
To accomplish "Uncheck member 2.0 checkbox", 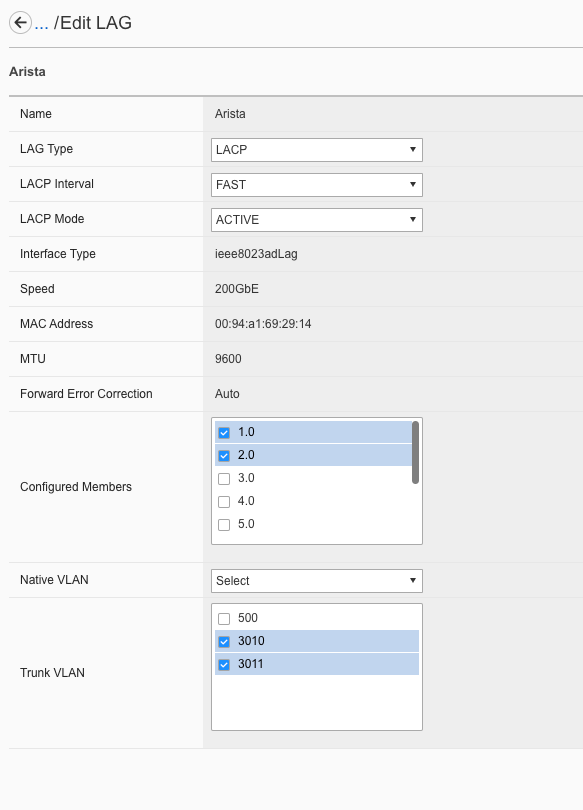I will (224, 456).
